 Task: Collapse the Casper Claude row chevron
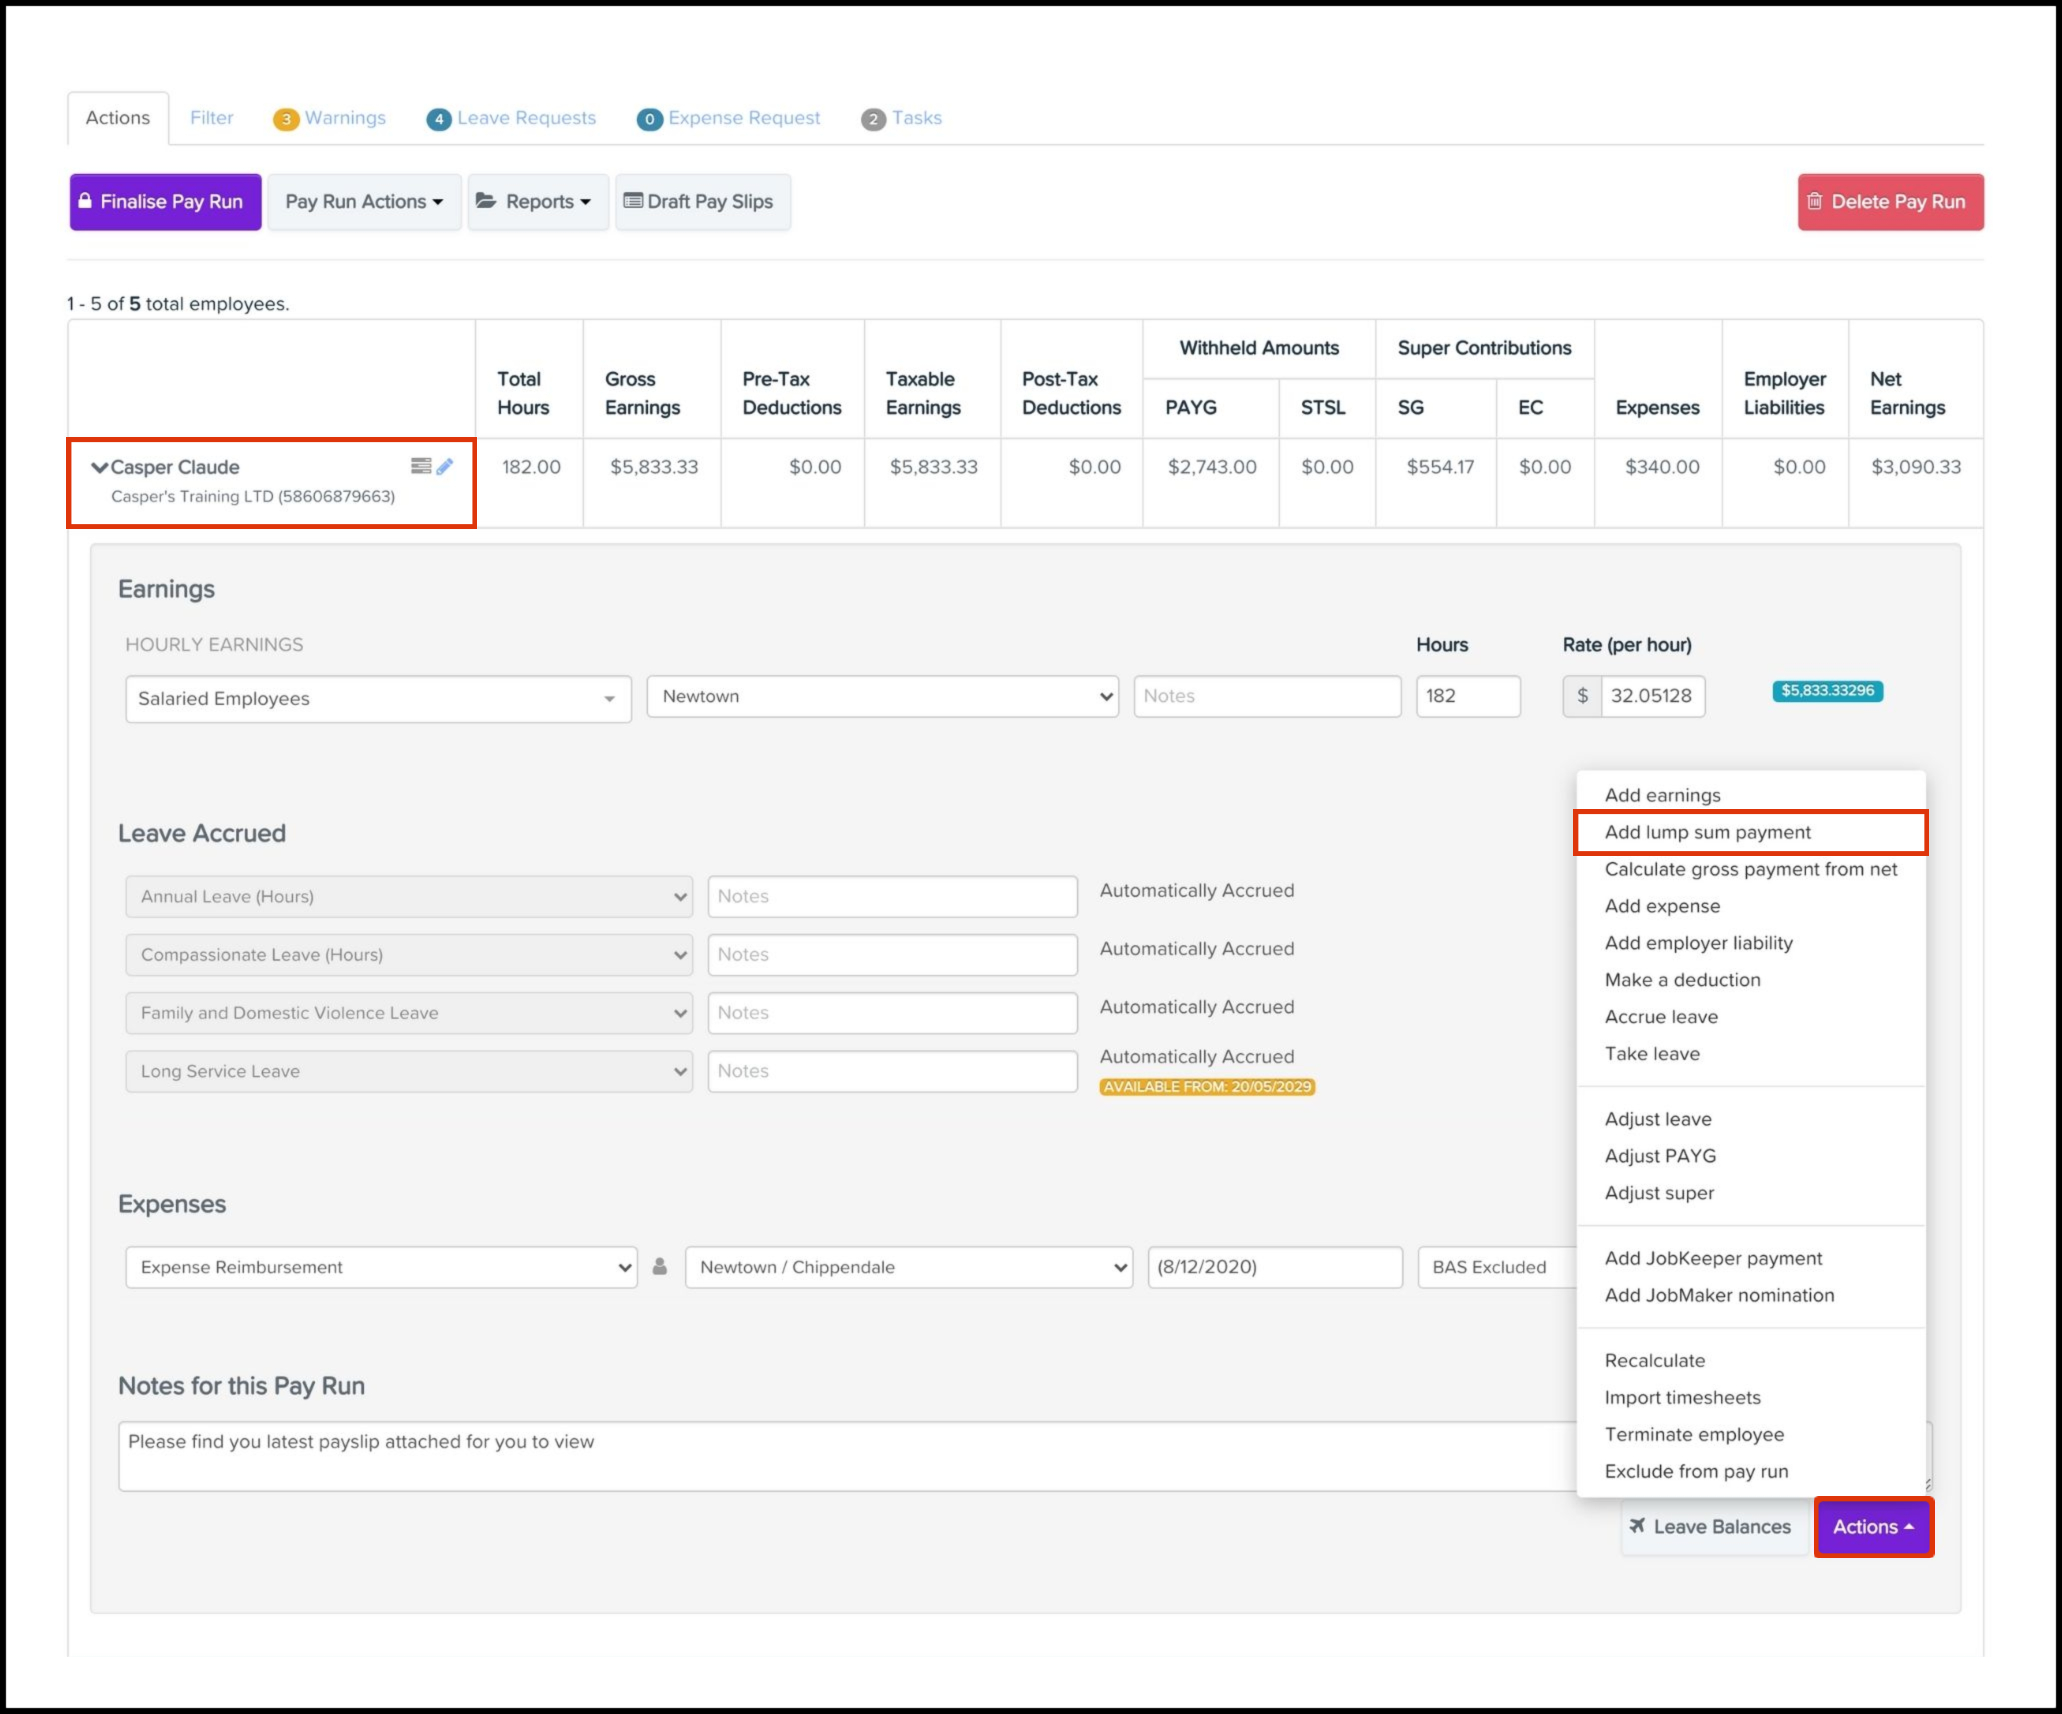(99, 467)
